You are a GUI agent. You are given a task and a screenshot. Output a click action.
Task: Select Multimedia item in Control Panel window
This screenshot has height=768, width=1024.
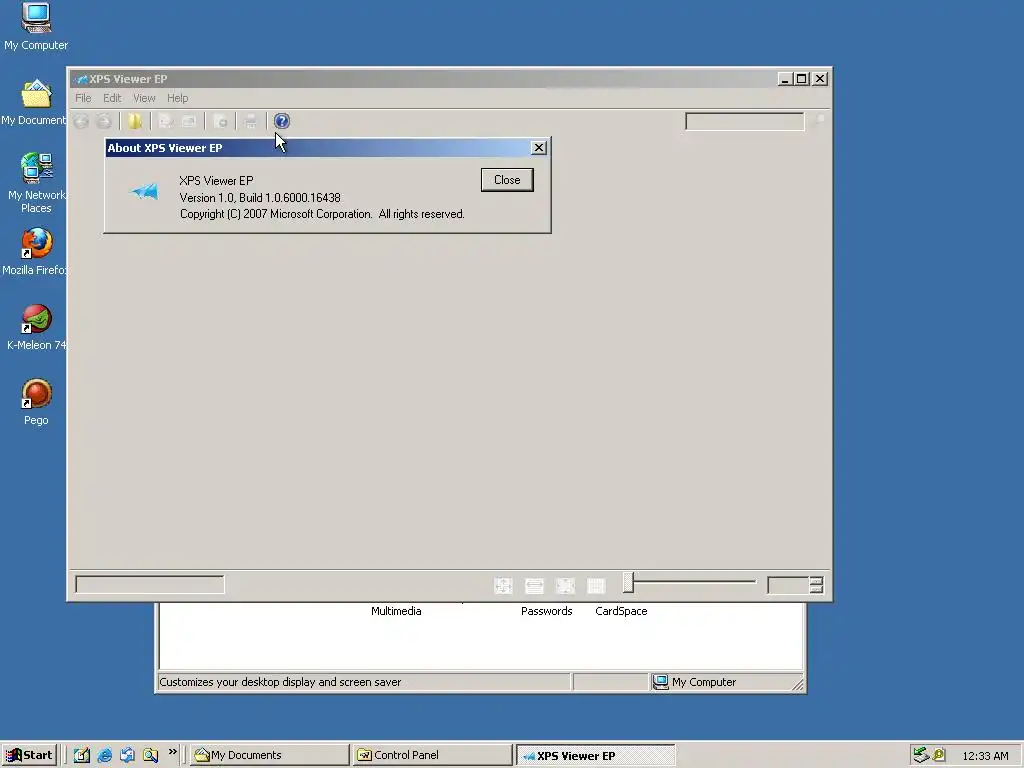click(x=396, y=611)
